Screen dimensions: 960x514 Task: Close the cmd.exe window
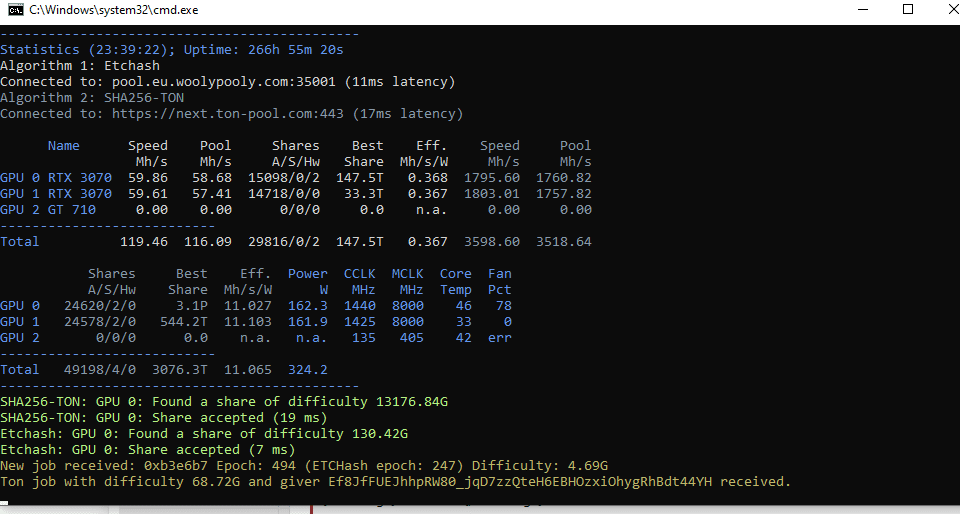[x=942, y=9]
